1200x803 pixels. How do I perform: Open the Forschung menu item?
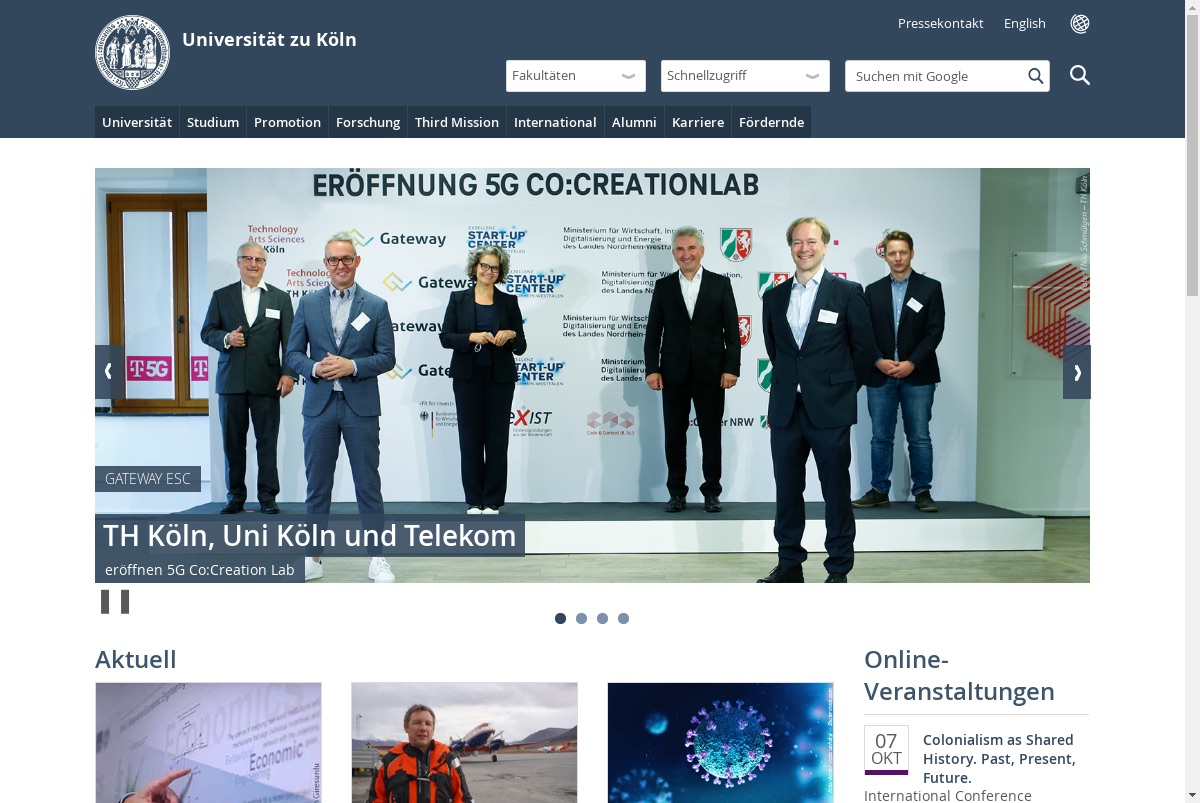point(368,122)
